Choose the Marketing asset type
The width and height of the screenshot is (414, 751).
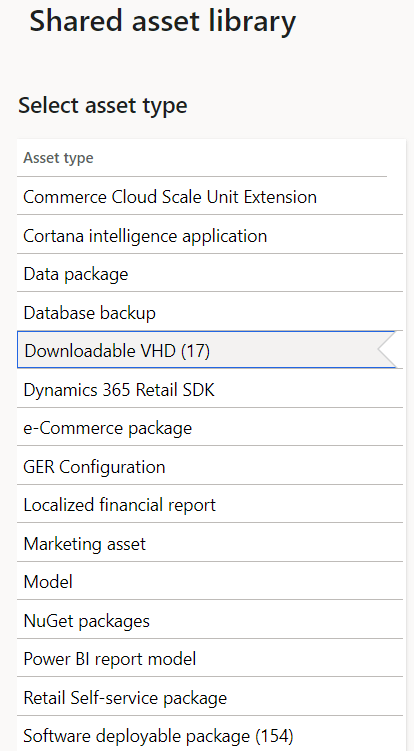point(210,544)
